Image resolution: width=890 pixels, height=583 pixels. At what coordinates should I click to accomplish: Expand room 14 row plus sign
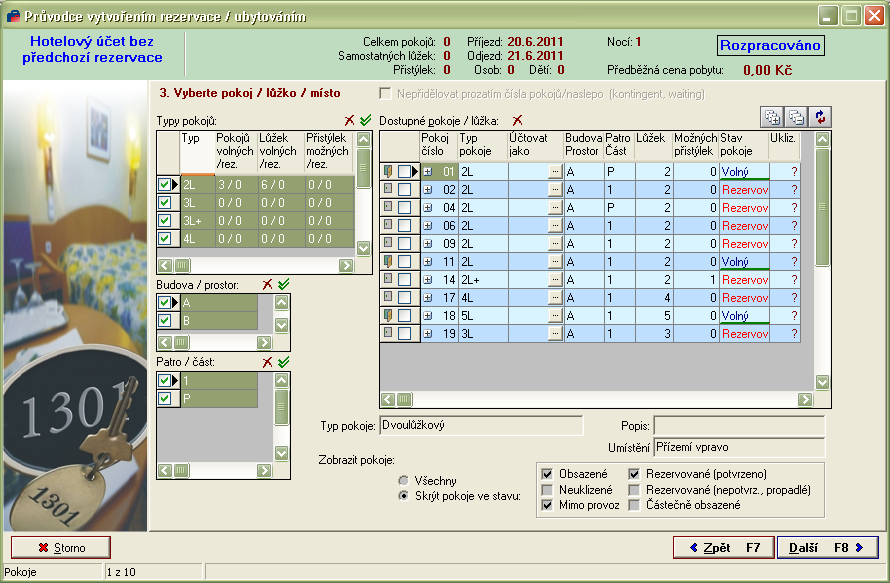(427, 280)
